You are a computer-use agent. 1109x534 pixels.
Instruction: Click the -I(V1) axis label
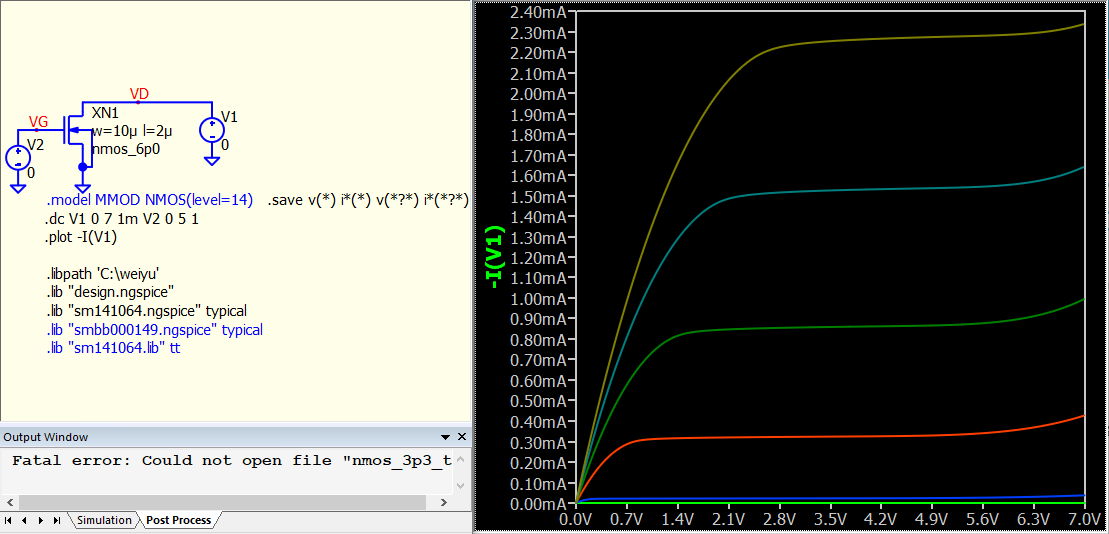coord(494,258)
